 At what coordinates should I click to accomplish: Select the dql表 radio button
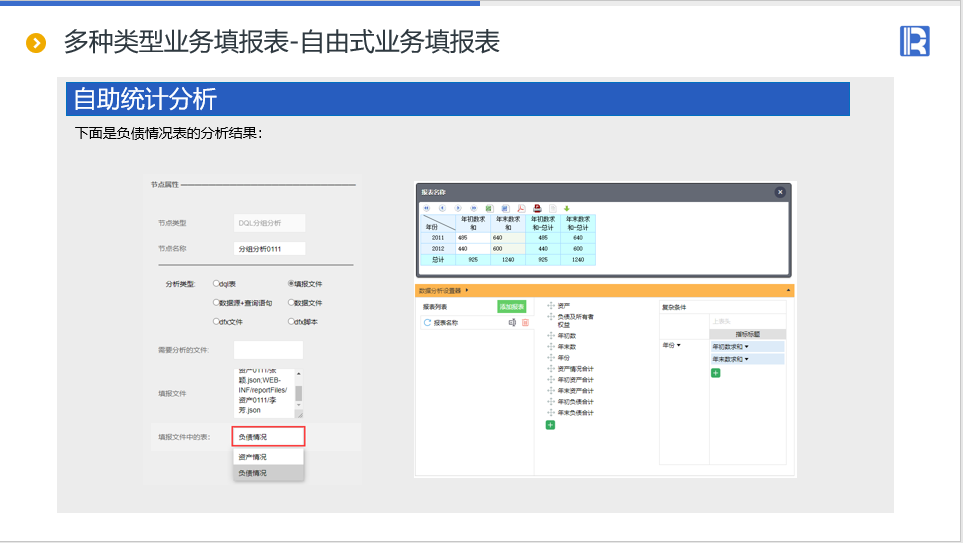coord(216,284)
